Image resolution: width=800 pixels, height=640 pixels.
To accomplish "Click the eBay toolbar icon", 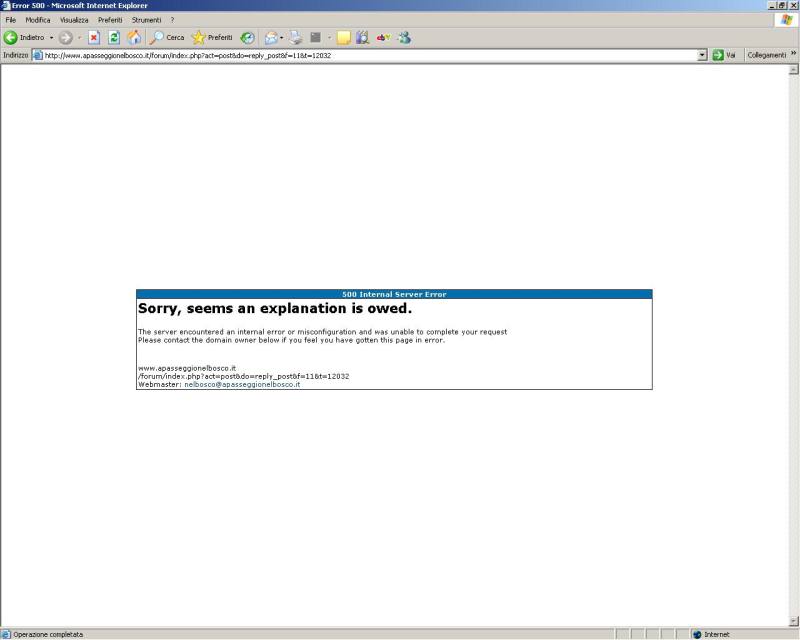I will pyautogui.click(x=383, y=37).
